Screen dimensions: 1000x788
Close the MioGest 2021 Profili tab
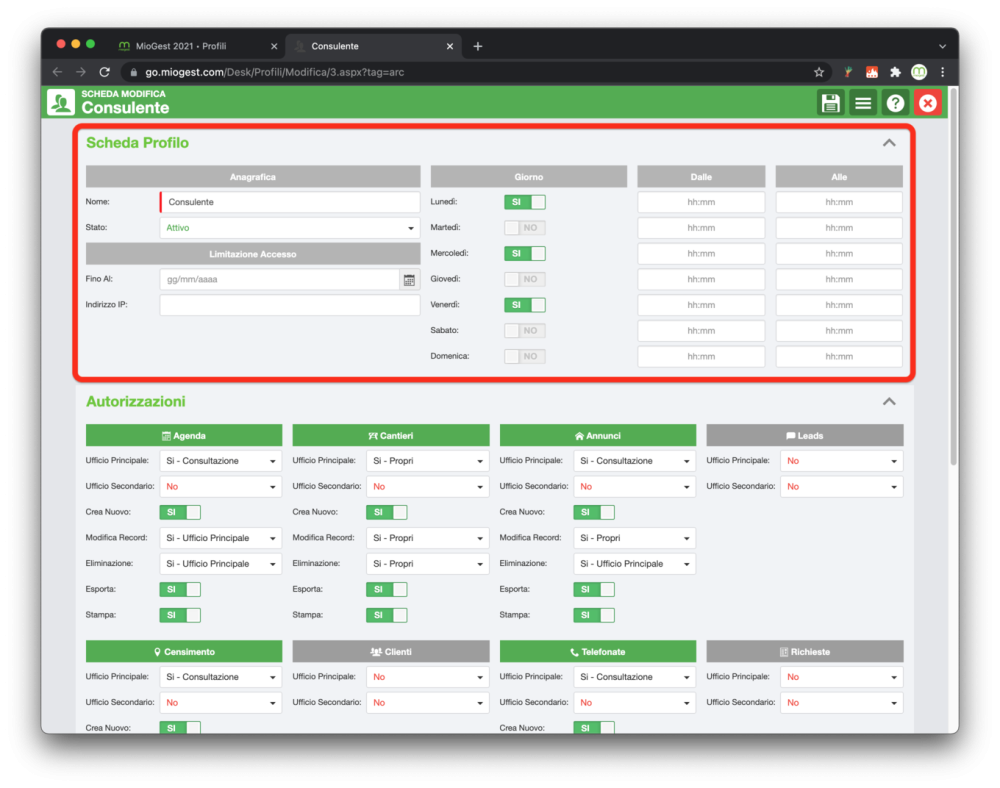(x=274, y=46)
